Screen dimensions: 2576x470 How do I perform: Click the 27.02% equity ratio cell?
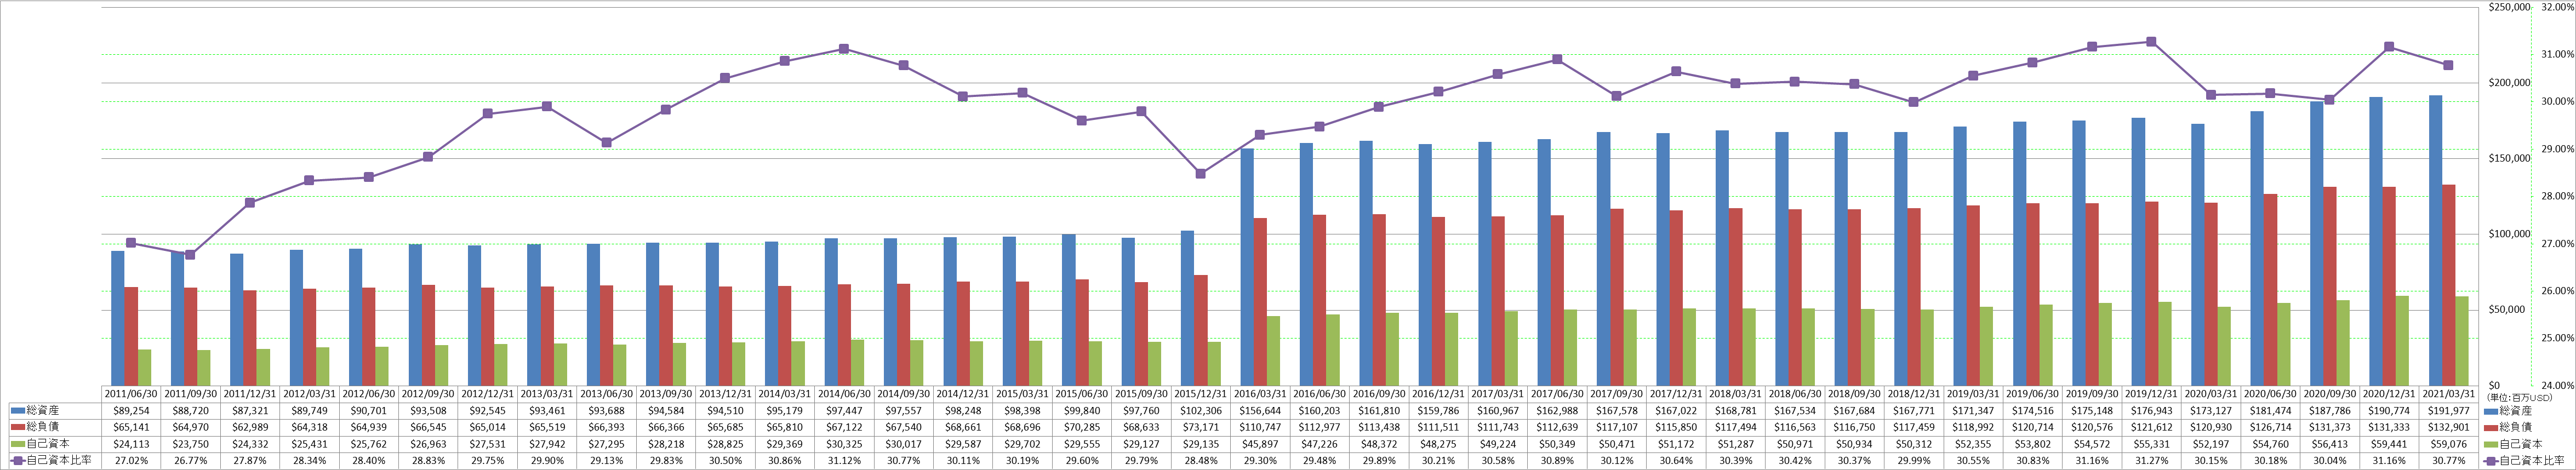click(131, 461)
